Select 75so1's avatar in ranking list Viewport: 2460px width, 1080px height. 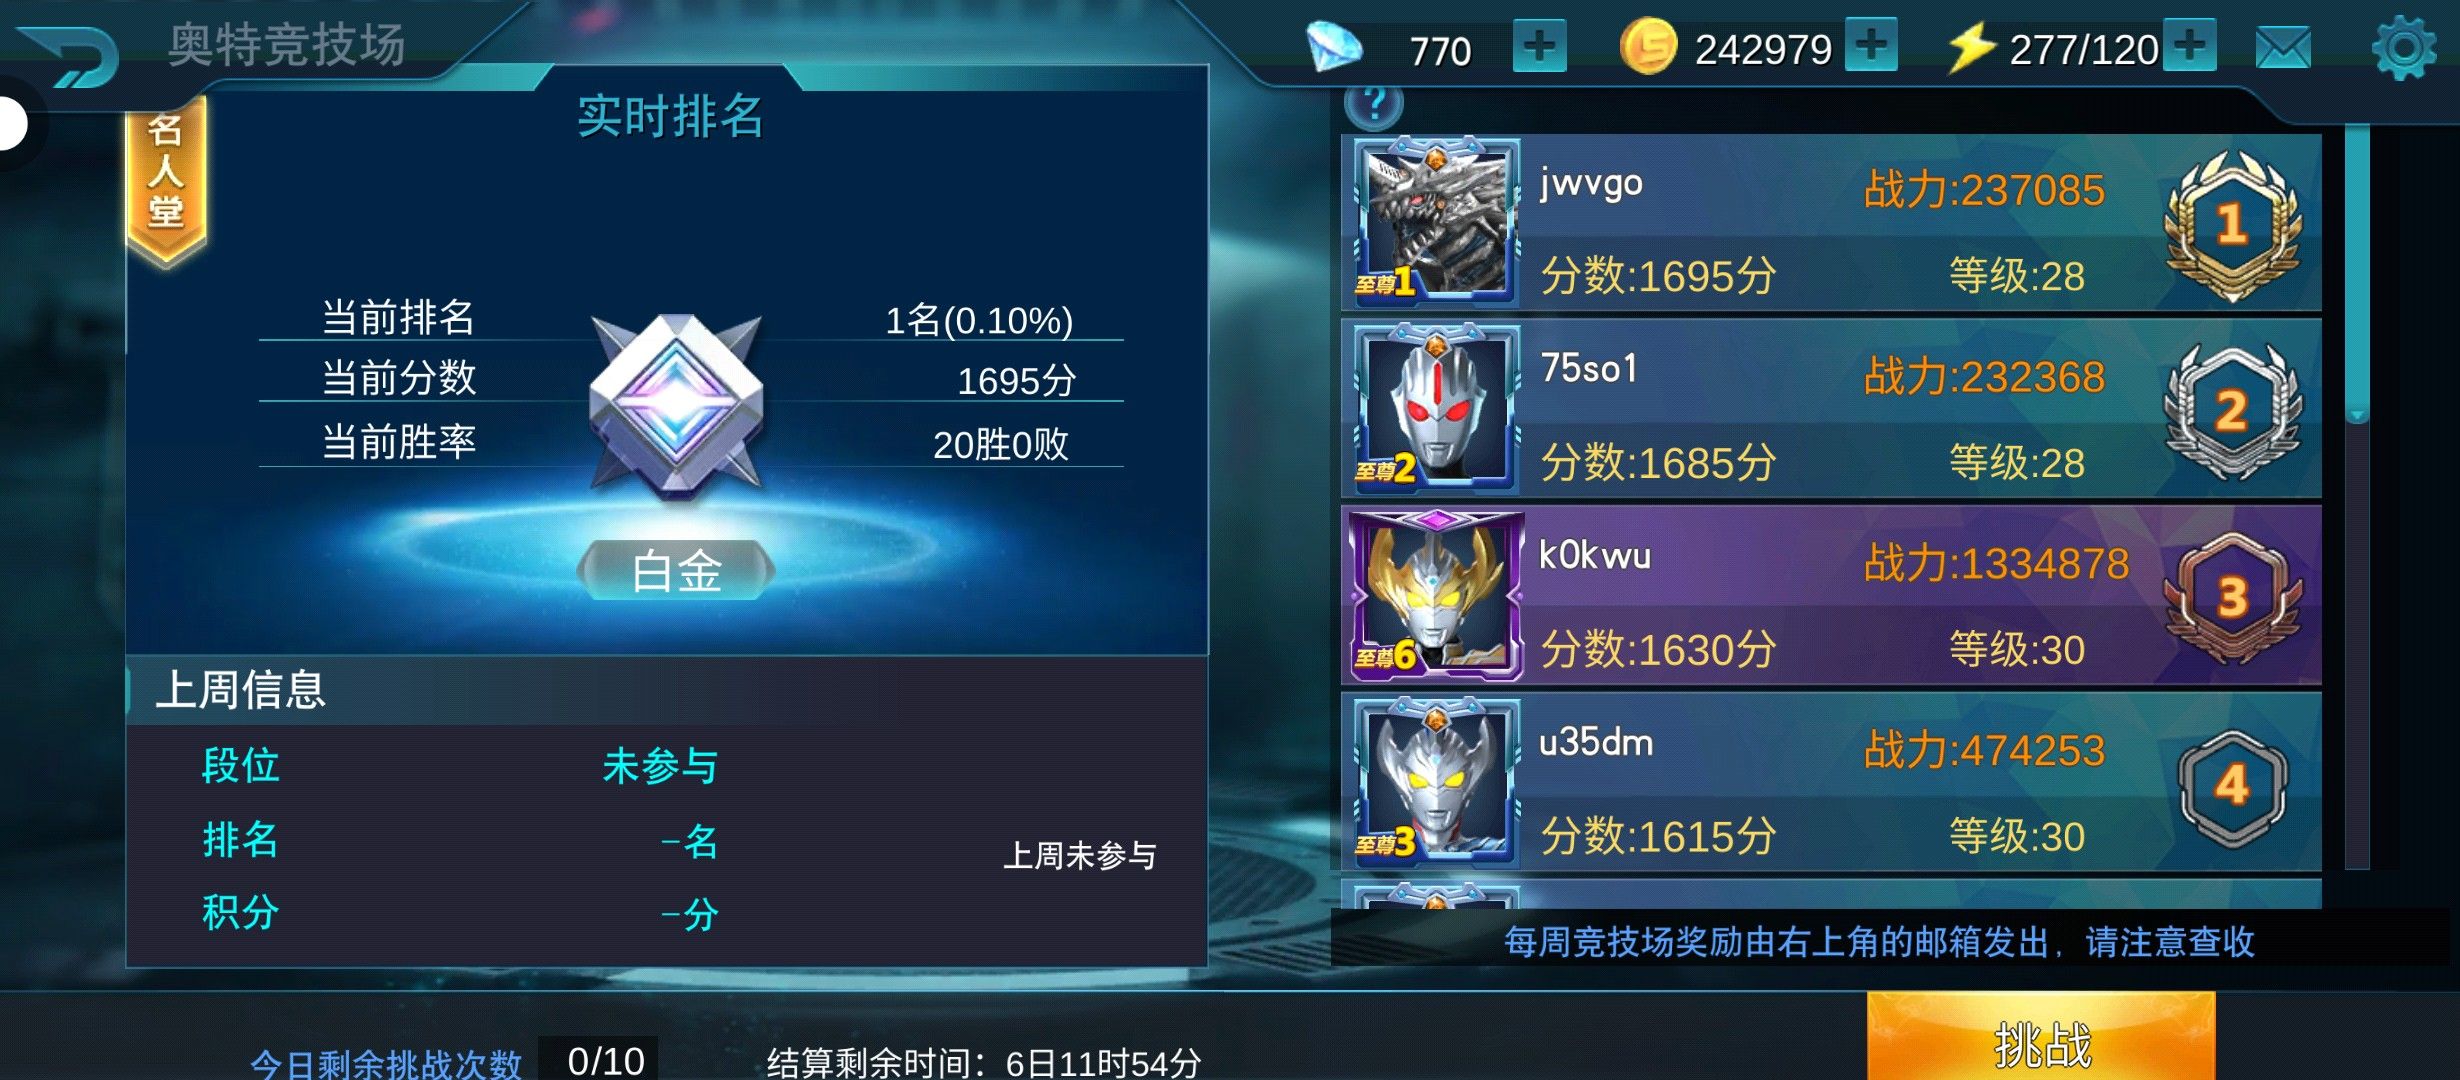pos(1435,409)
